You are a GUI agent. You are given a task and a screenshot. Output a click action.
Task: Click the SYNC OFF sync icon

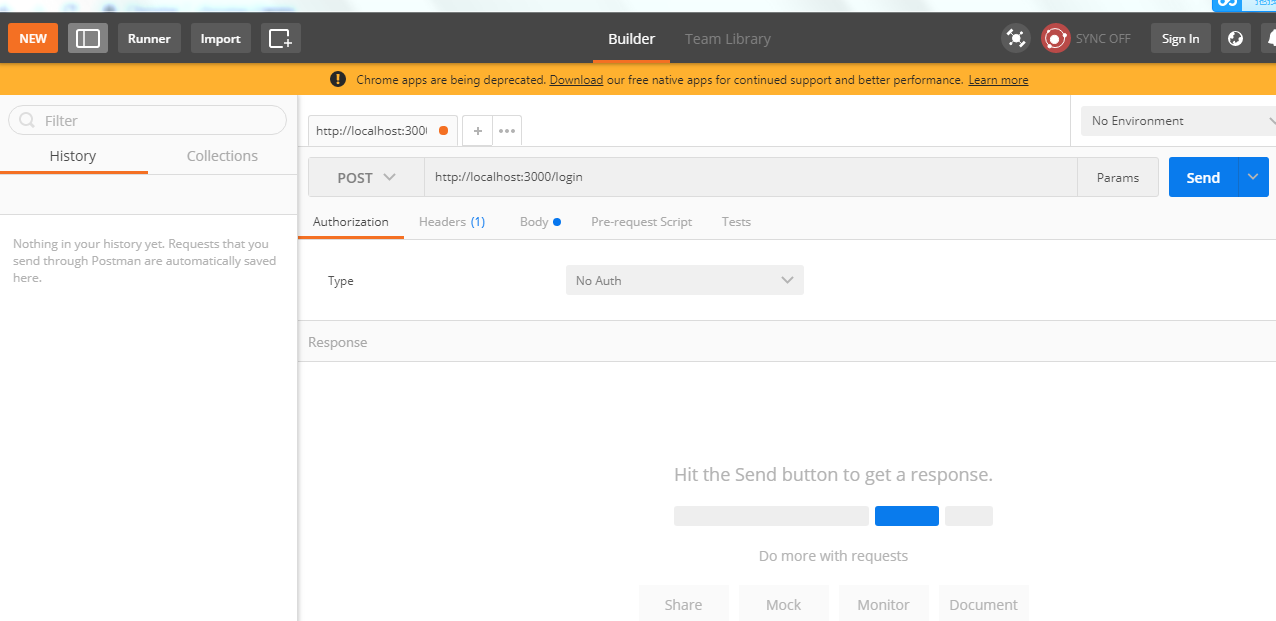pos(1056,38)
